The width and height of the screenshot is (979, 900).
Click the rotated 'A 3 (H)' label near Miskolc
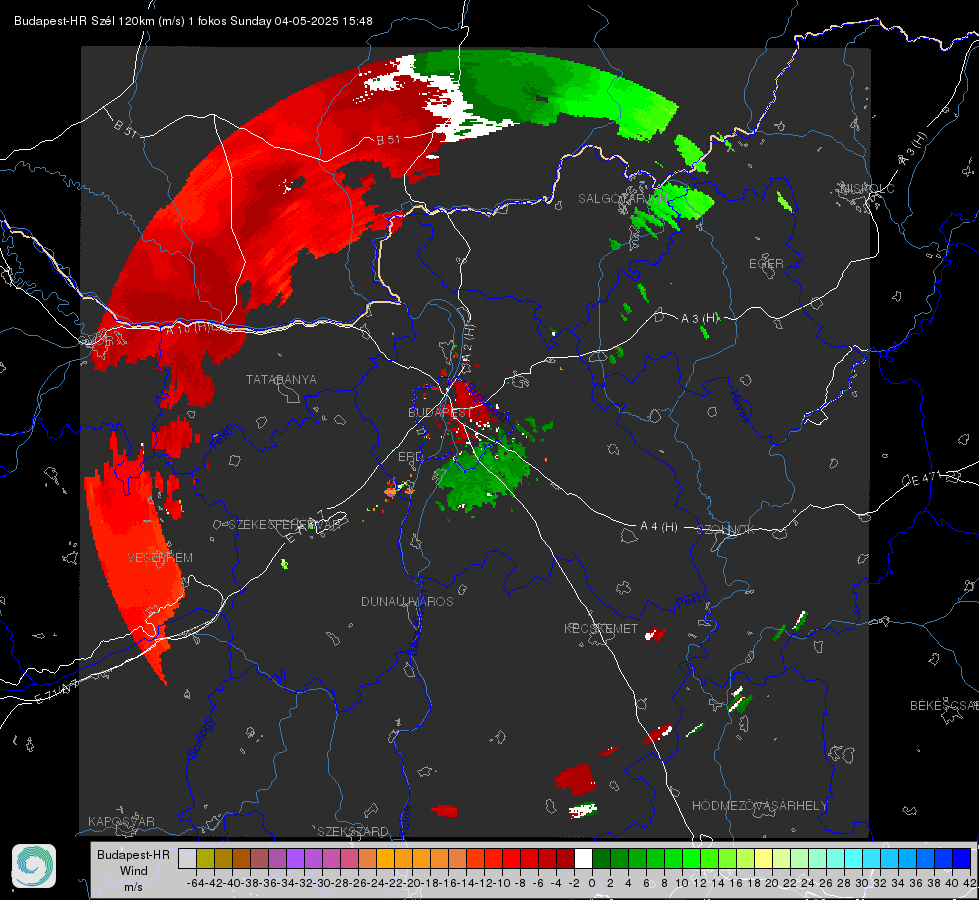pos(913,149)
